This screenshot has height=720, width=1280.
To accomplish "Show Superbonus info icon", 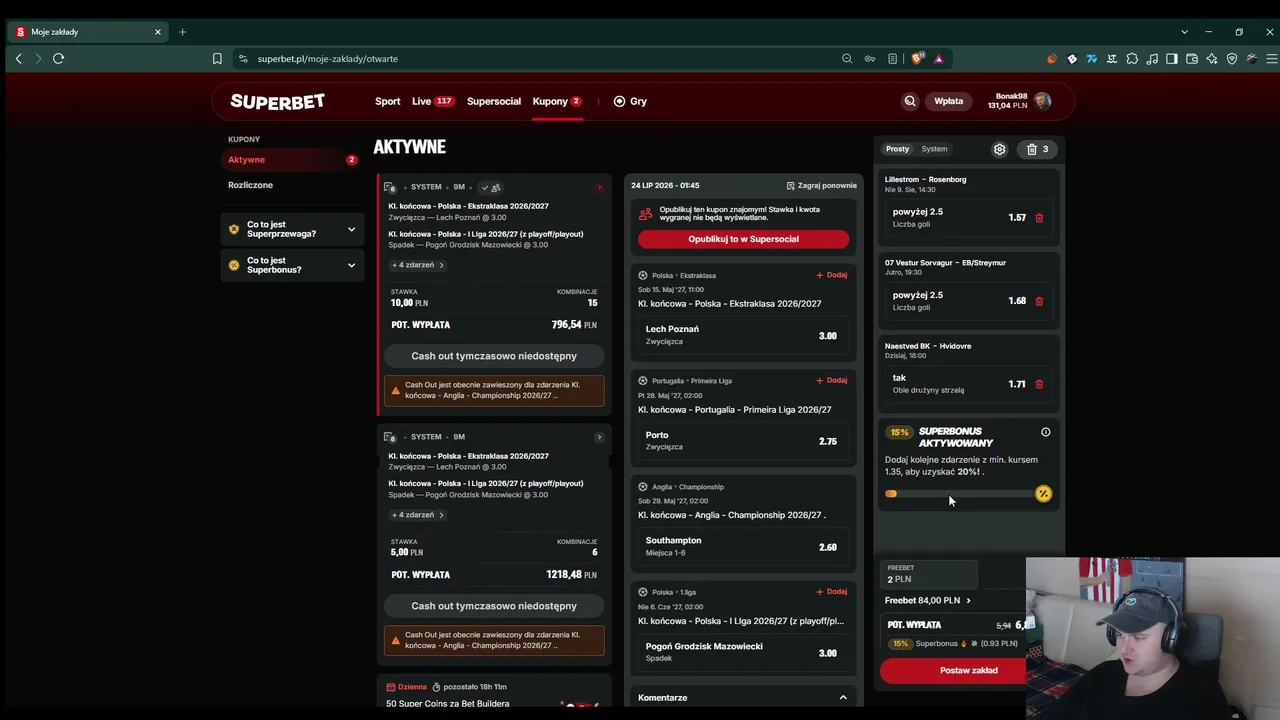I will (x=1046, y=432).
